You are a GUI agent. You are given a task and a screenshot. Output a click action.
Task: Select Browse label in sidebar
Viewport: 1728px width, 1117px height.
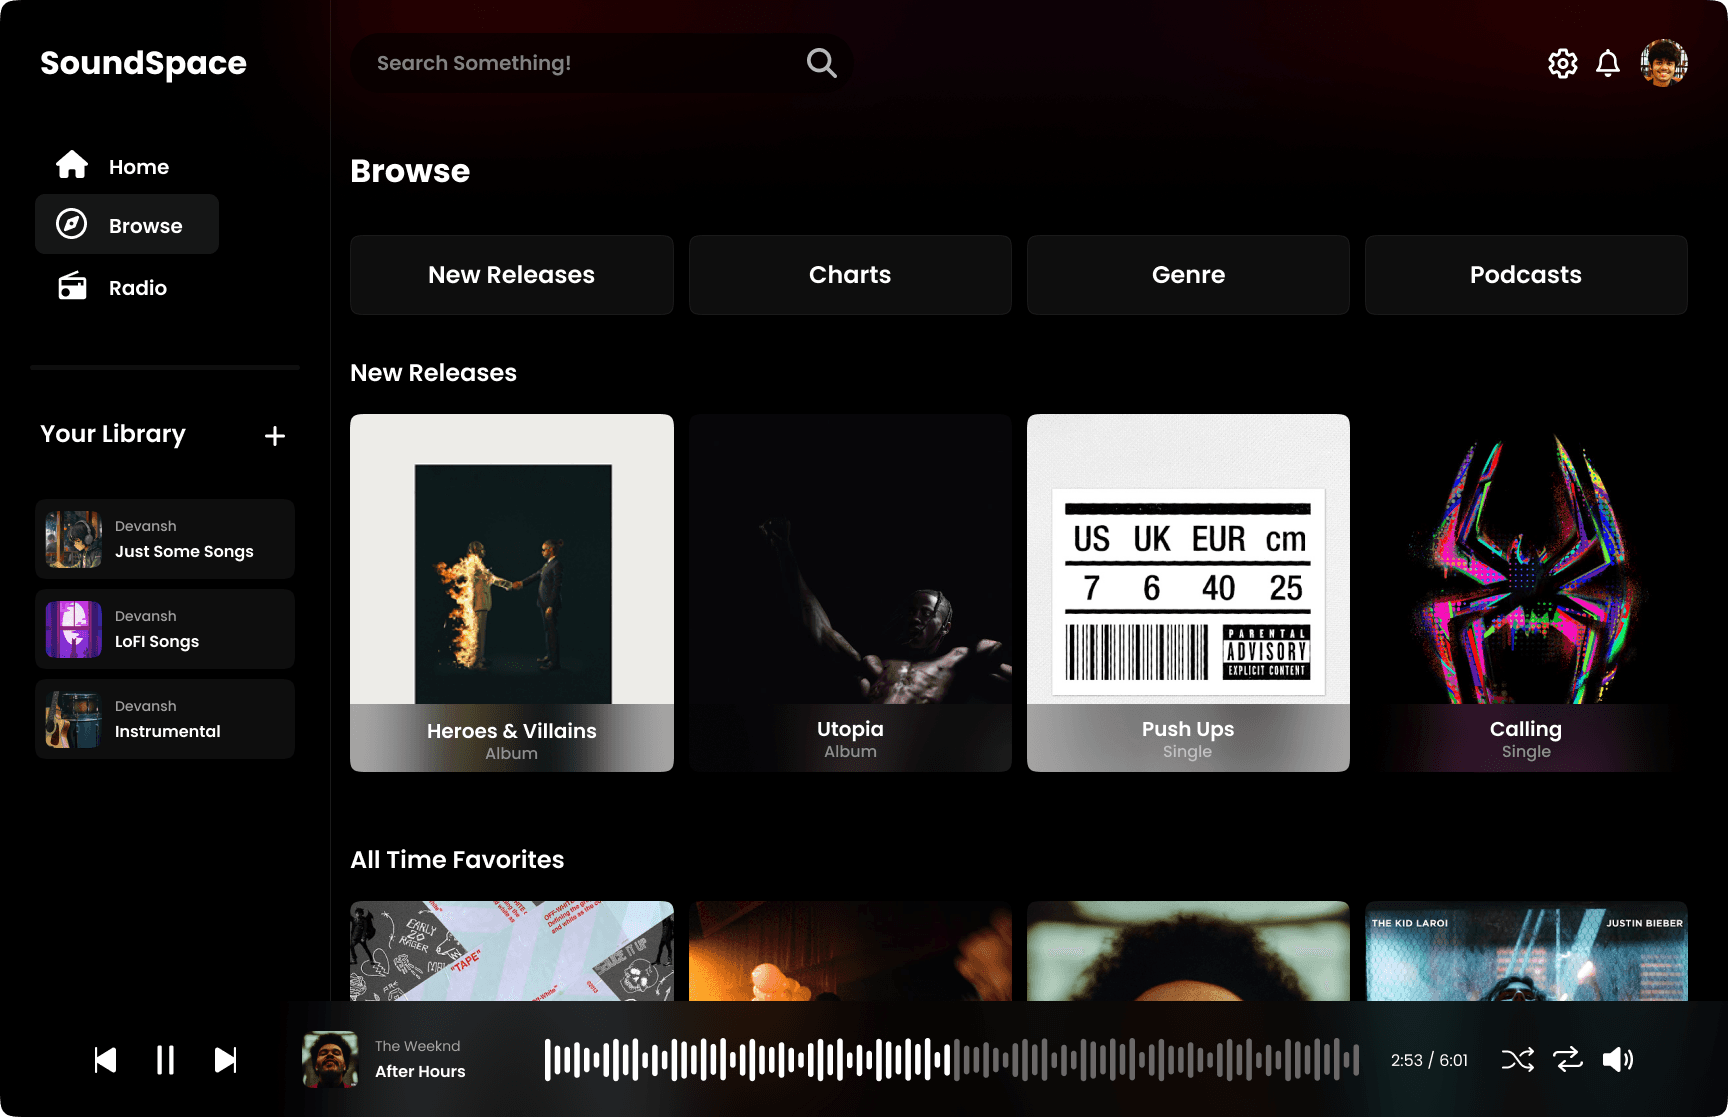pos(146,226)
